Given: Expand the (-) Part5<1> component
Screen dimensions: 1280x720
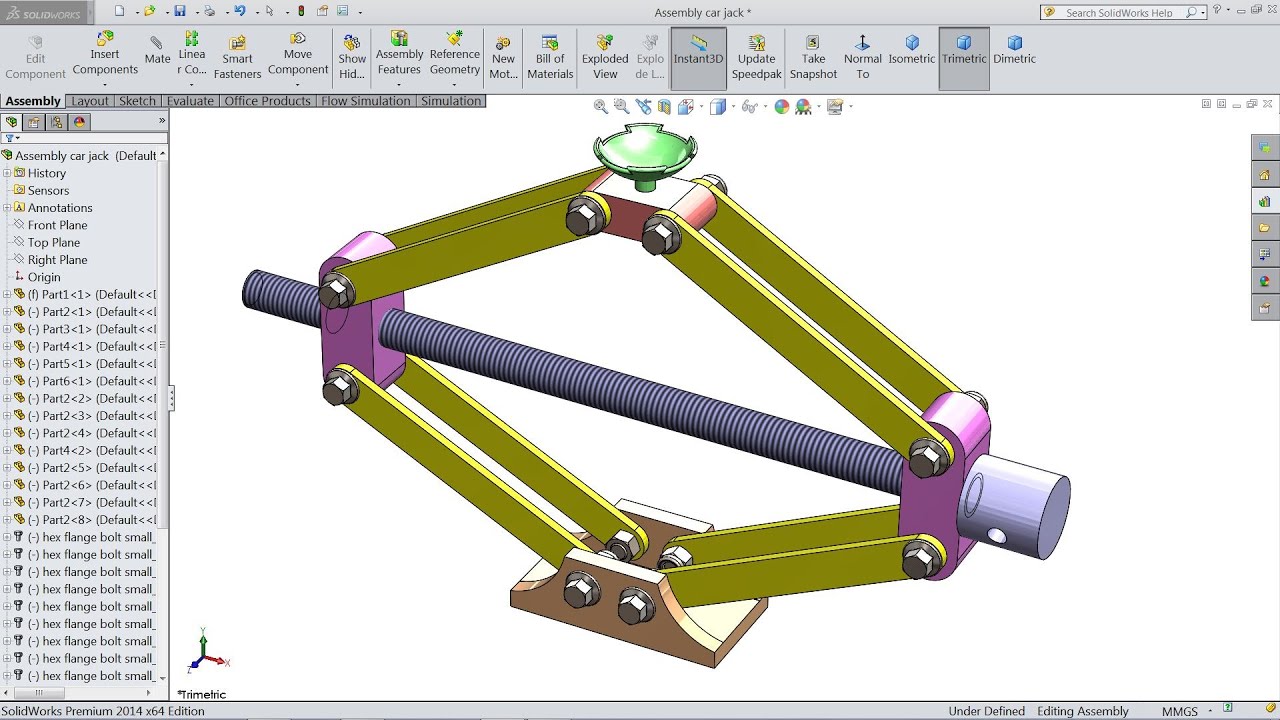Looking at the screenshot, I should pyautogui.click(x=7, y=364).
